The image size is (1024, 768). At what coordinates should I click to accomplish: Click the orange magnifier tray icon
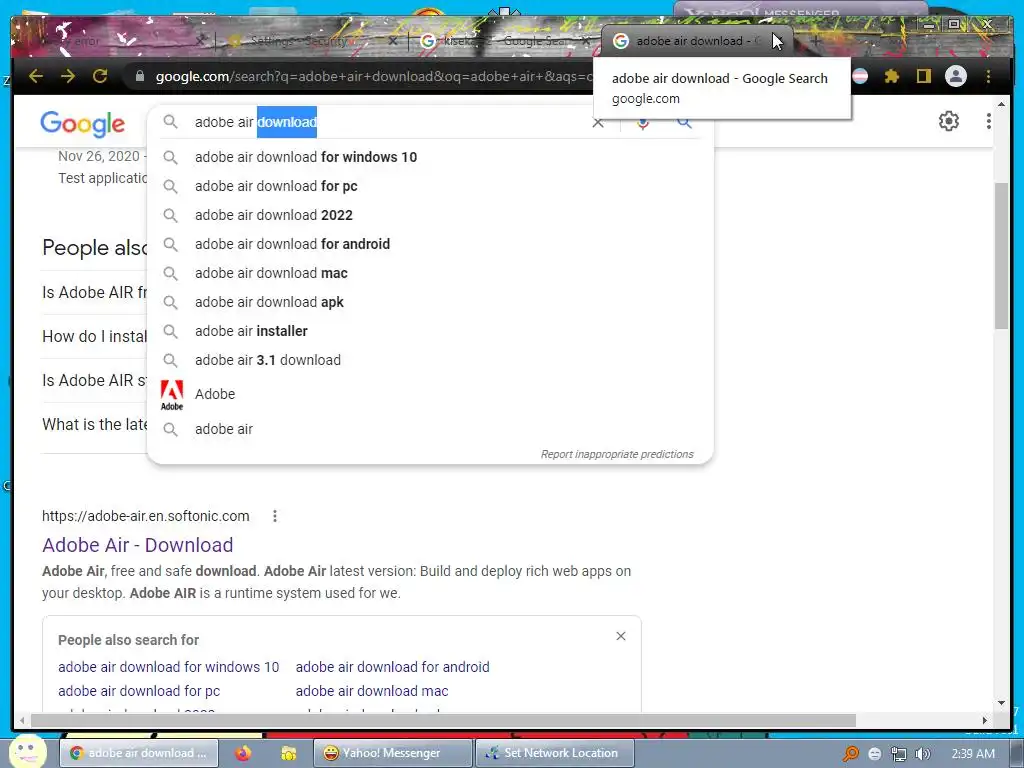(x=850, y=754)
